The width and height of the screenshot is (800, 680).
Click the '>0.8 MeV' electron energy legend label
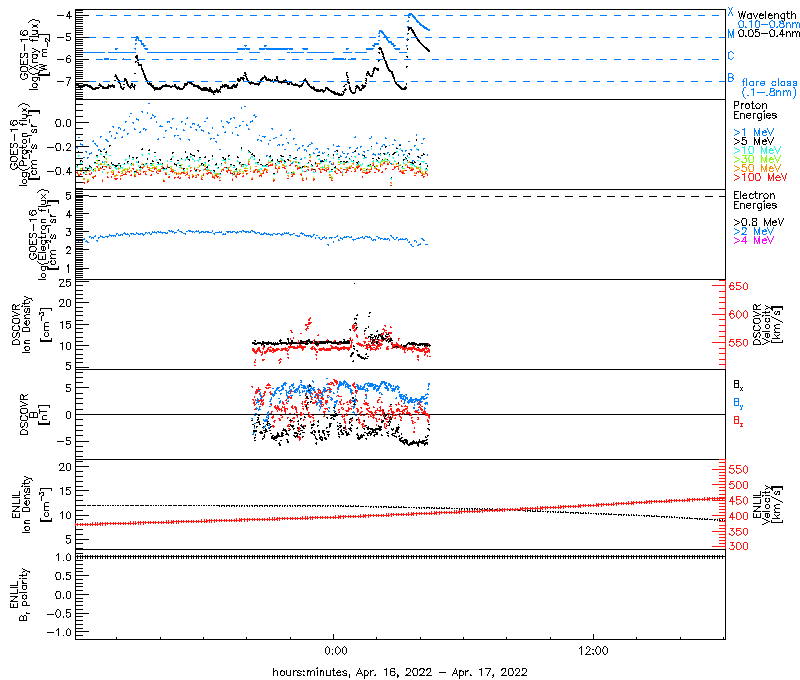tap(759, 222)
